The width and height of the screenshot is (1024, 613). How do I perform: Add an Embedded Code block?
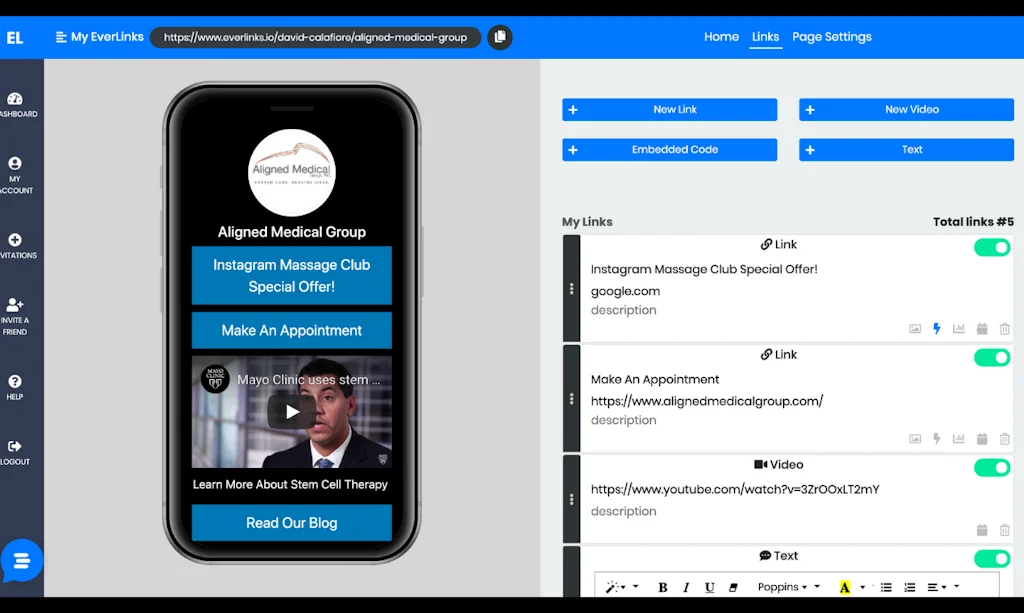tap(668, 149)
